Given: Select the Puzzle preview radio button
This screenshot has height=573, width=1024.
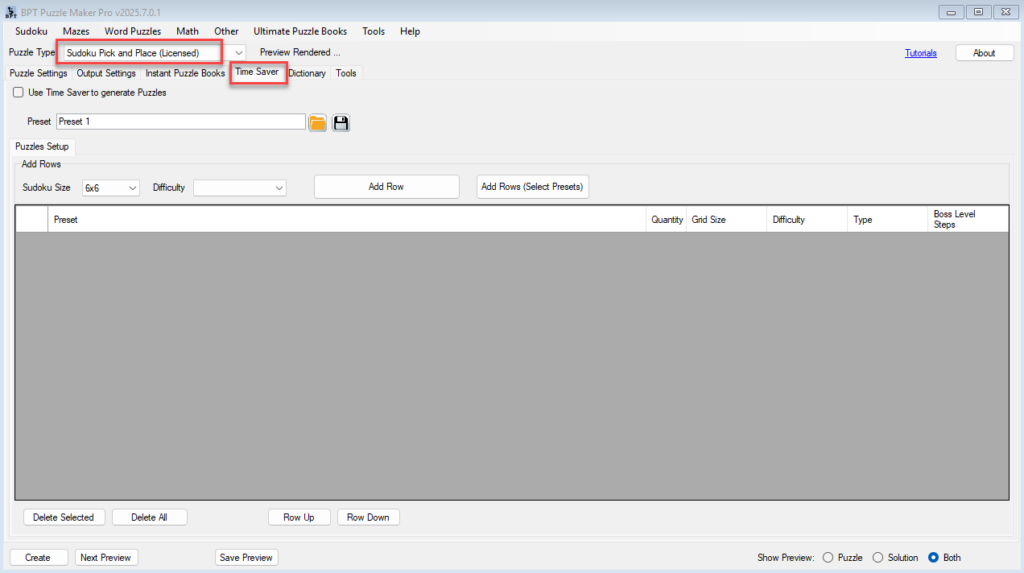Looking at the screenshot, I should pyautogui.click(x=828, y=557).
